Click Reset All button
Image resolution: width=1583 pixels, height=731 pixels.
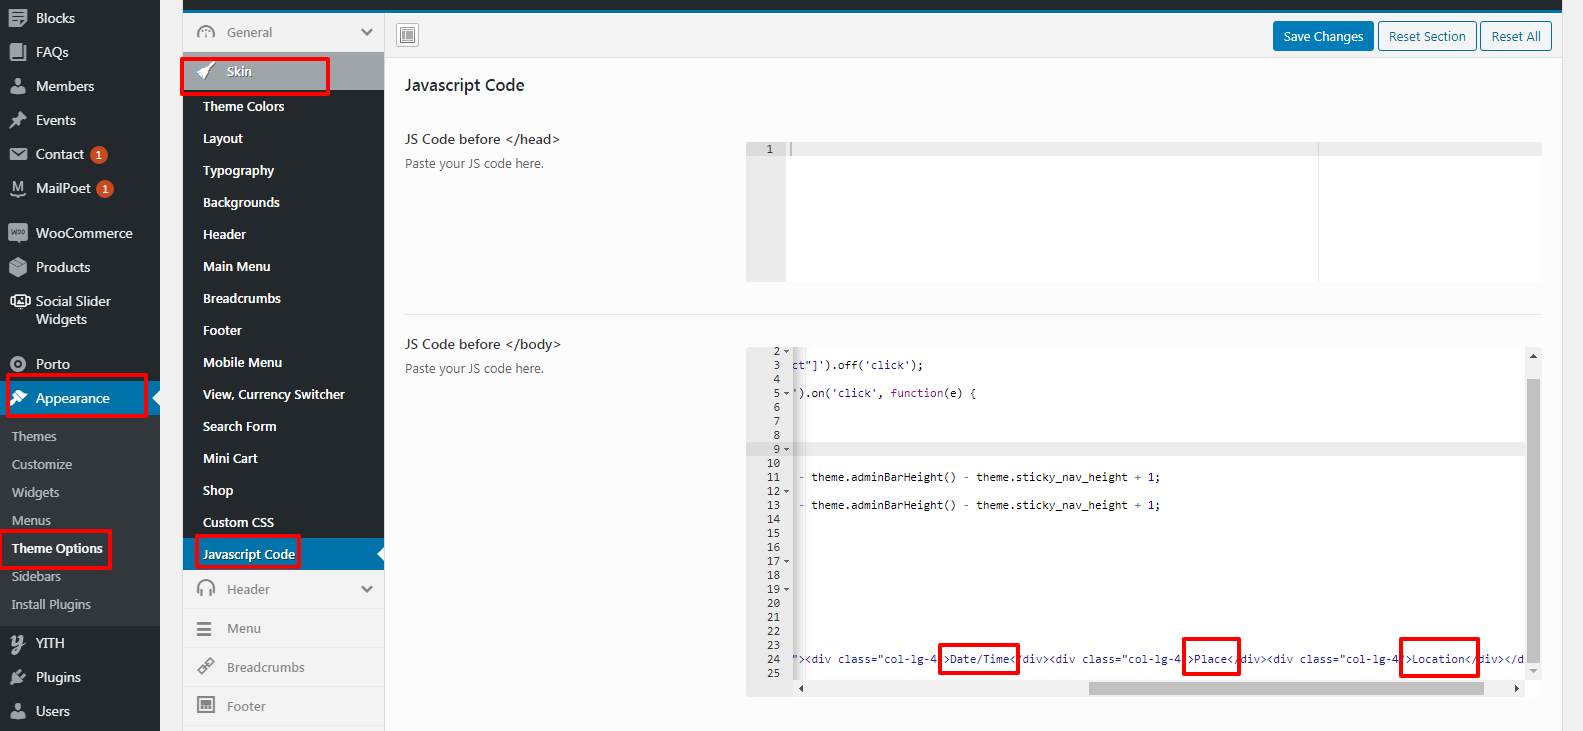[1516, 36]
